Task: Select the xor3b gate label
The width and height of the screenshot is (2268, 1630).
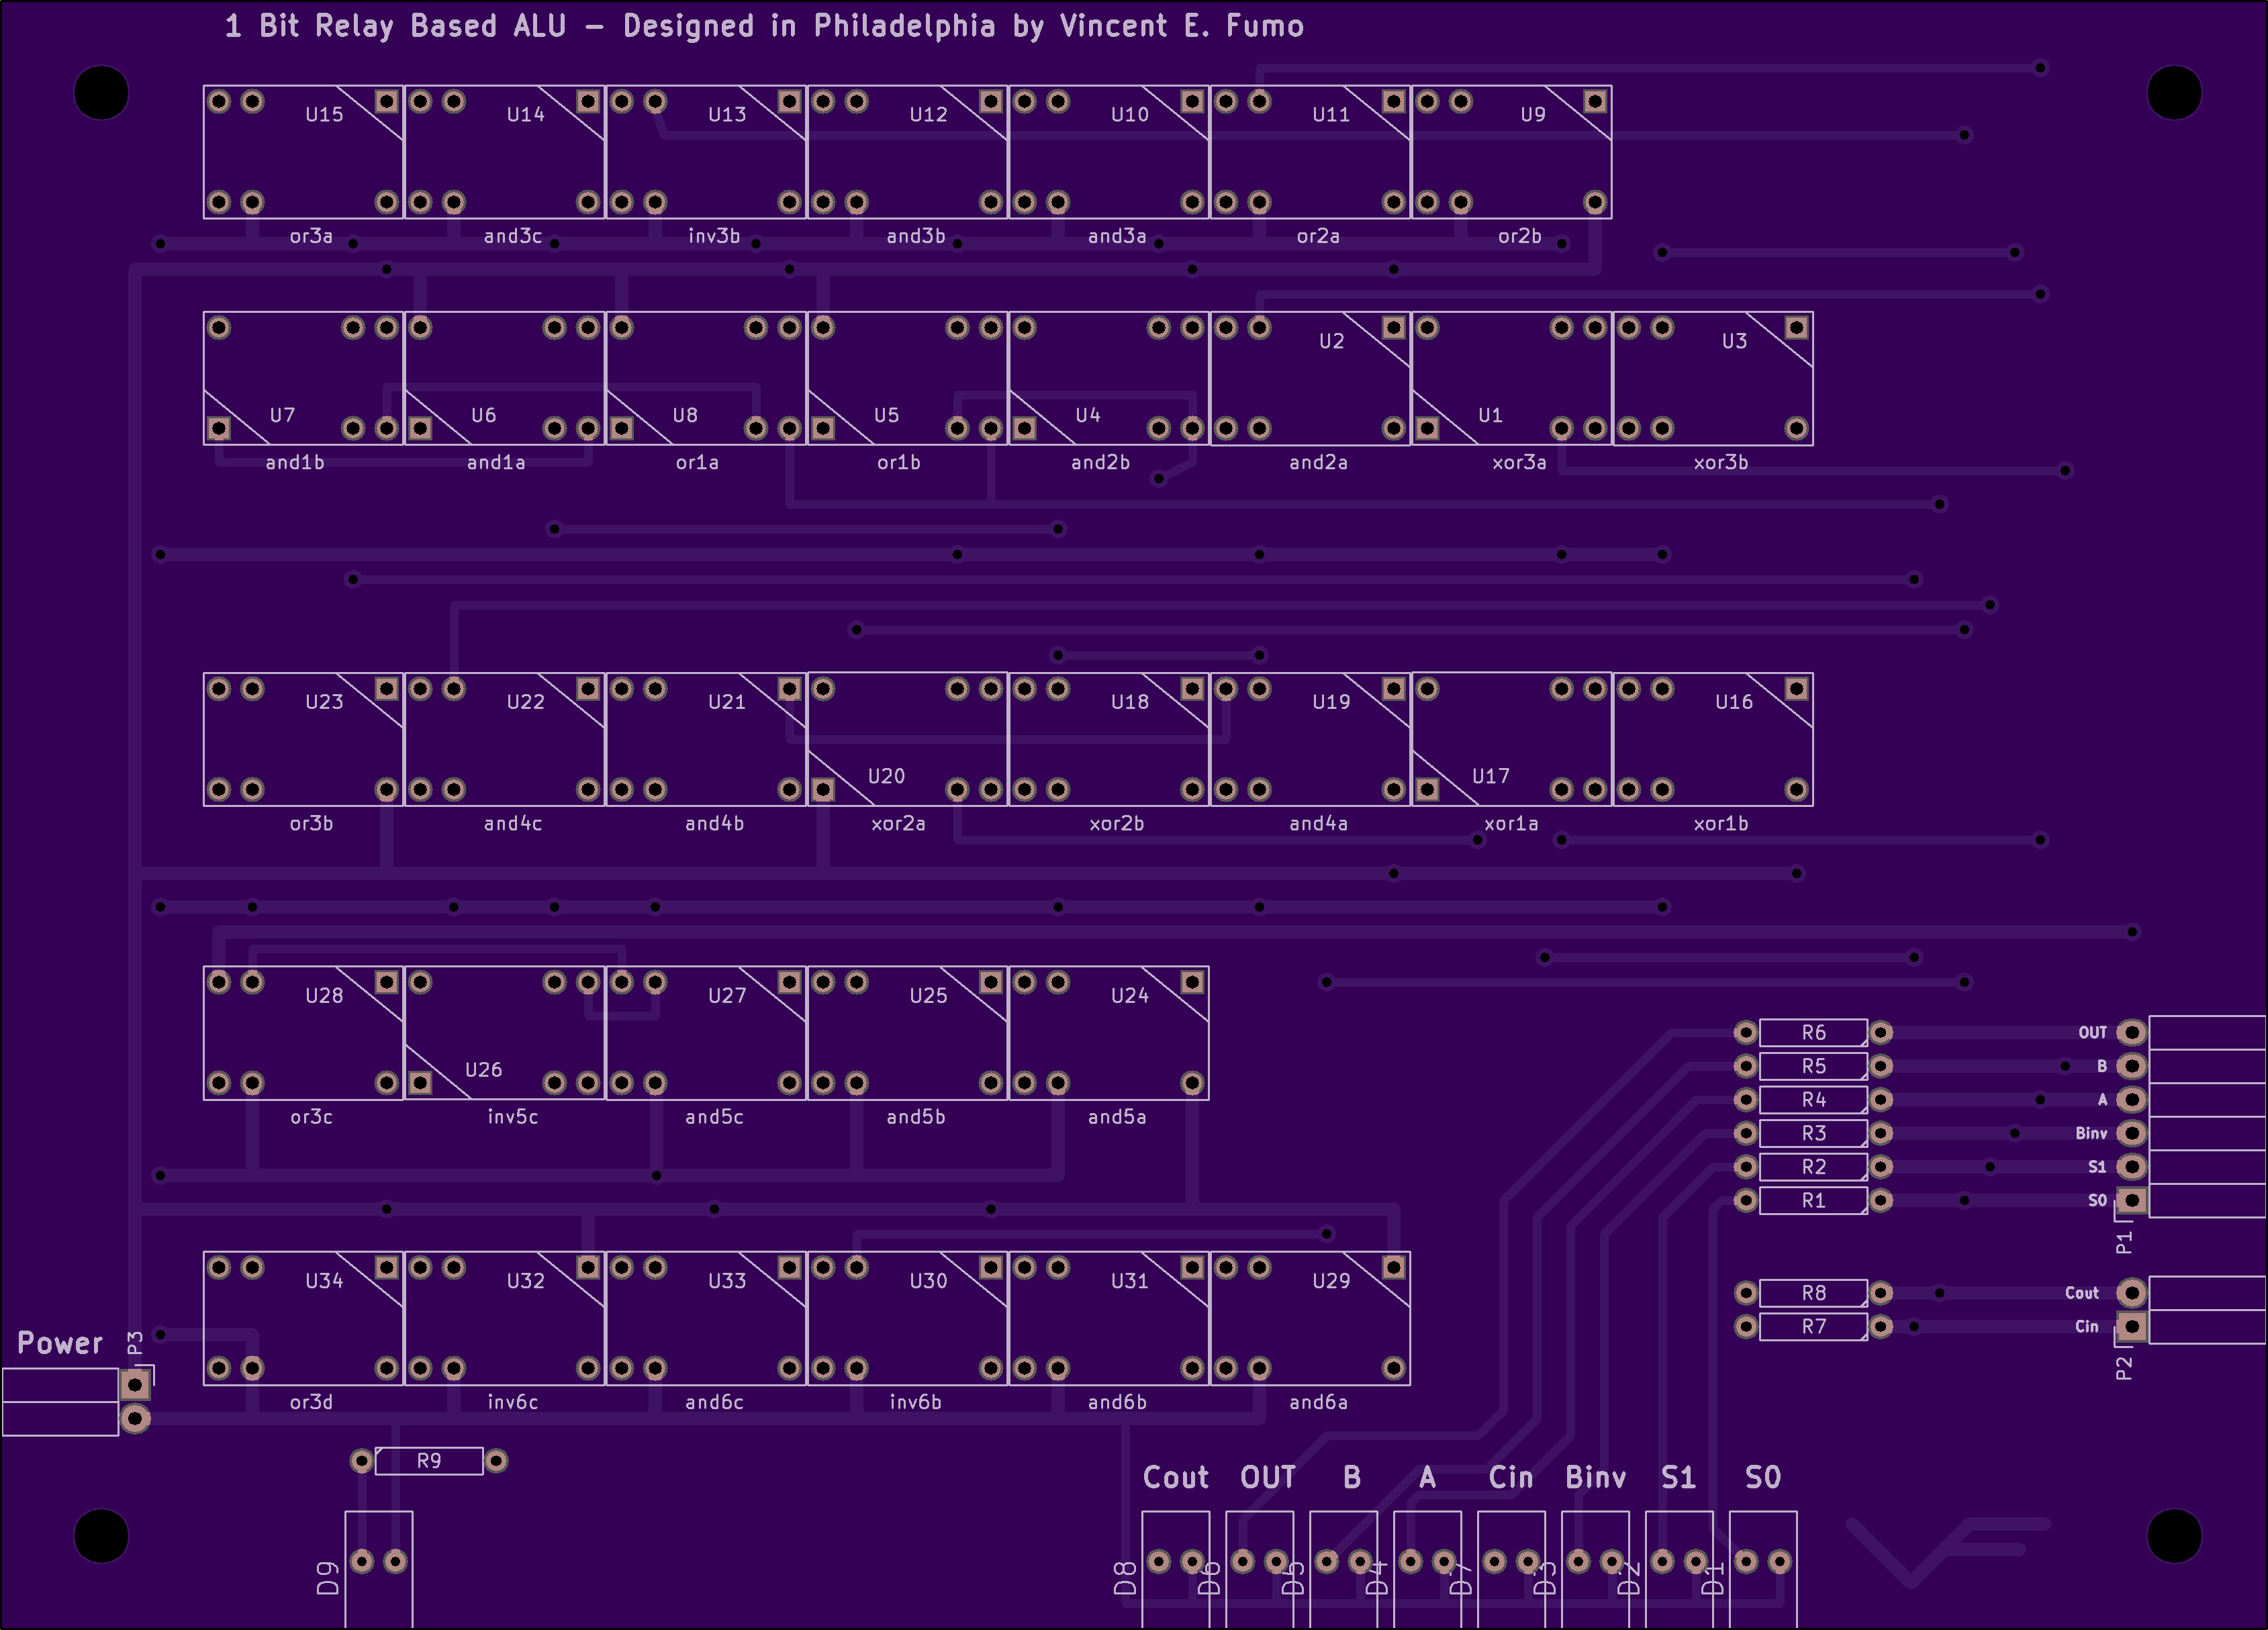Action: pyautogui.click(x=1721, y=463)
